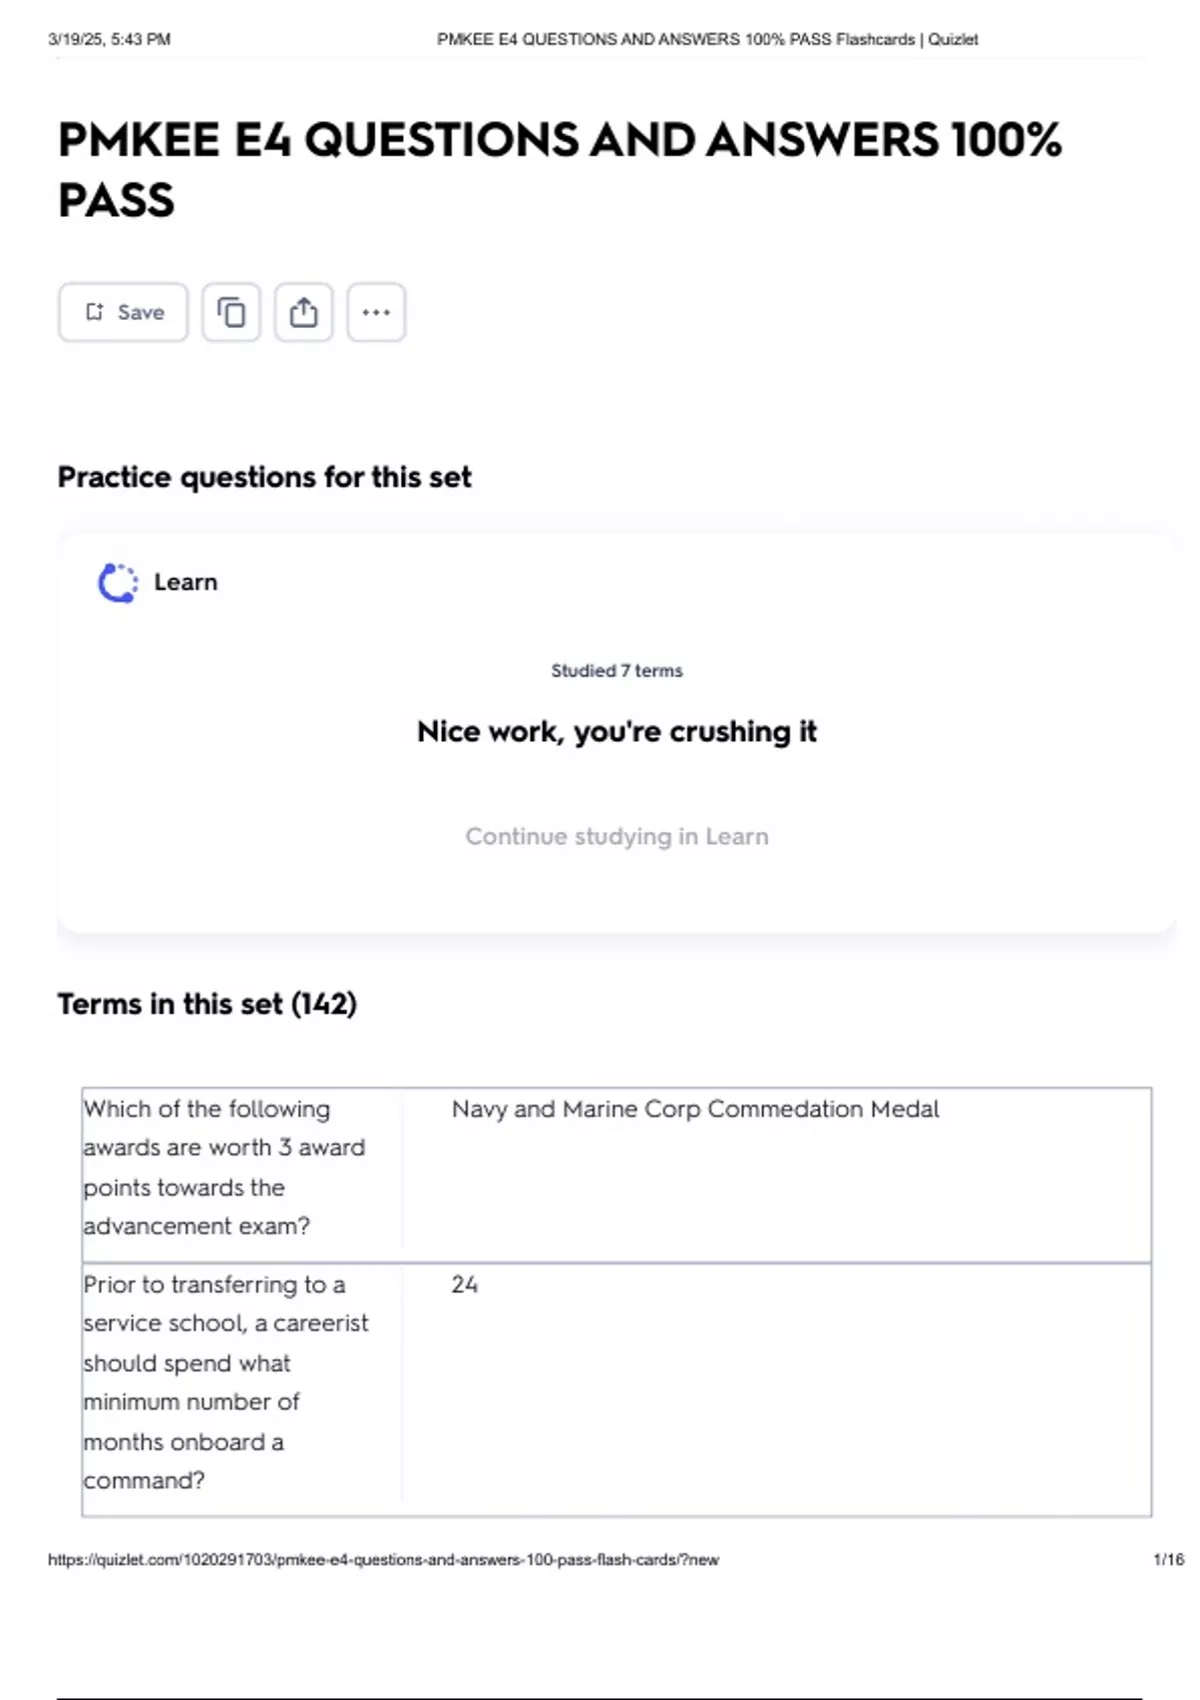Select the 3 award points question term

(x=224, y=1167)
